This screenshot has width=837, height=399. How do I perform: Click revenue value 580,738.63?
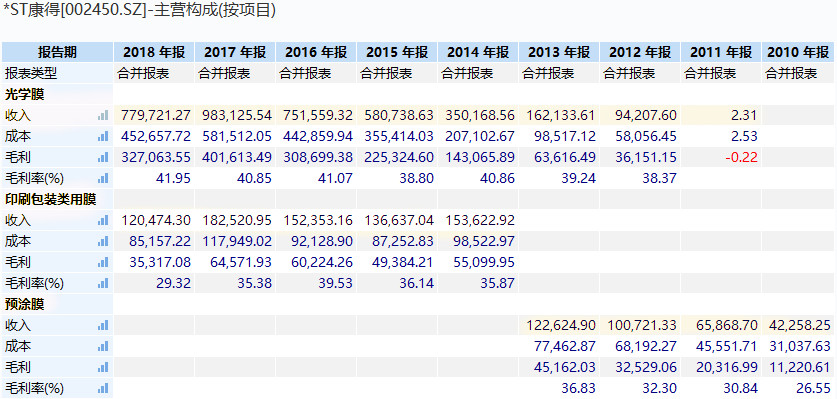399,115
